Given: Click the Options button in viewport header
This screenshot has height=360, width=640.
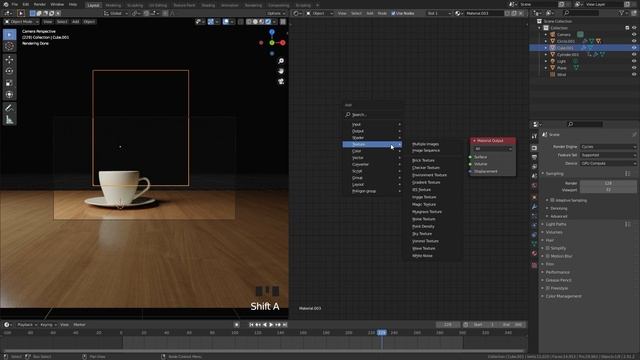Looking at the screenshot, I should tap(276, 13).
